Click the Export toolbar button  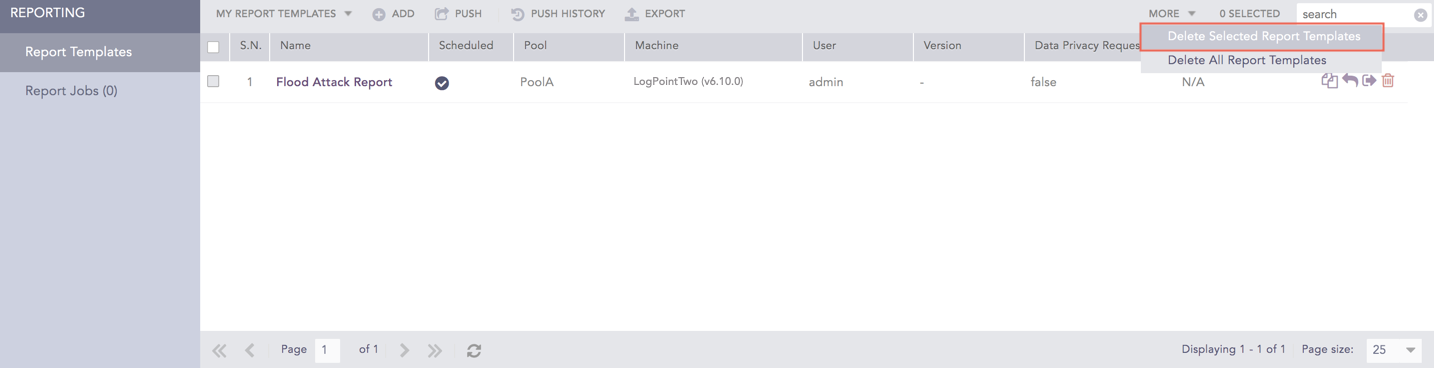tap(655, 14)
